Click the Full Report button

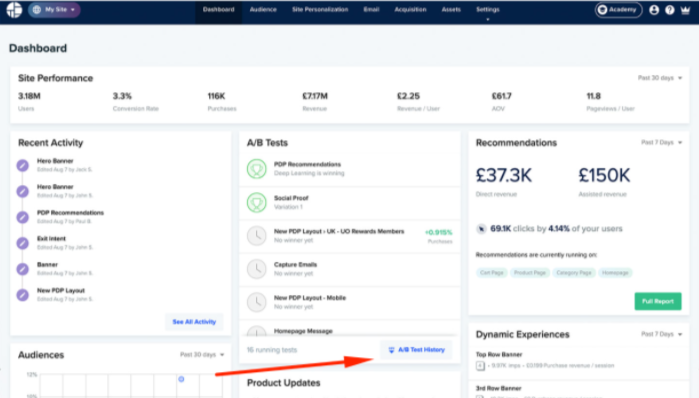pyautogui.click(x=658, y=301)
